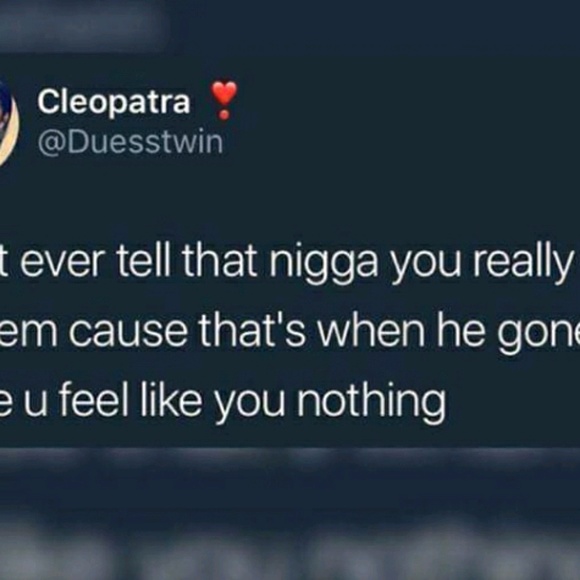Screen dimensions: 580x580
Task: Open the @Duesstwin handle link
Action: tap(130, 142)
